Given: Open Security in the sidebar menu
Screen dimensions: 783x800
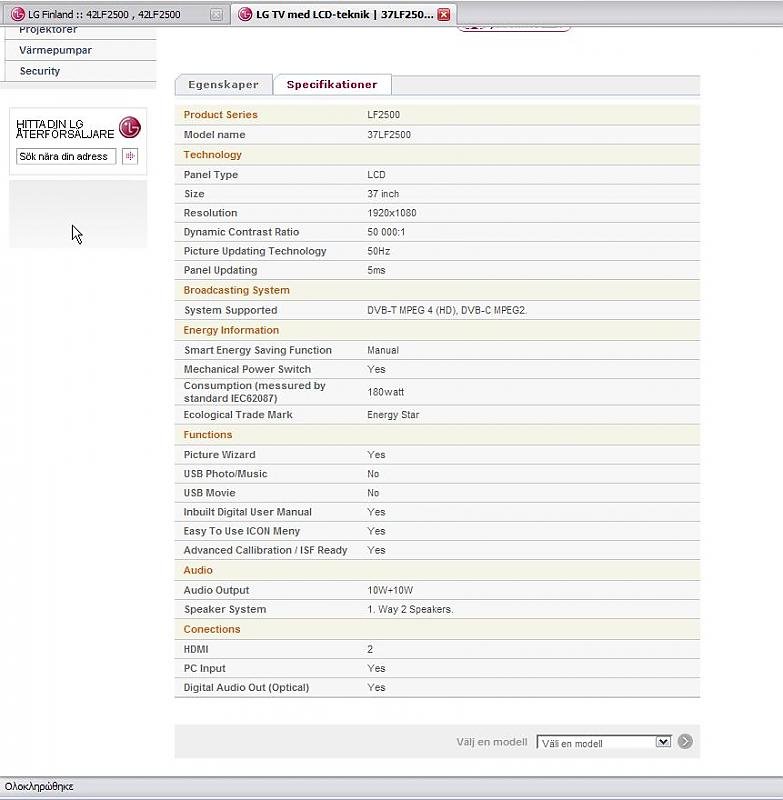Looking at the screenshot, I should coord(40,71).
